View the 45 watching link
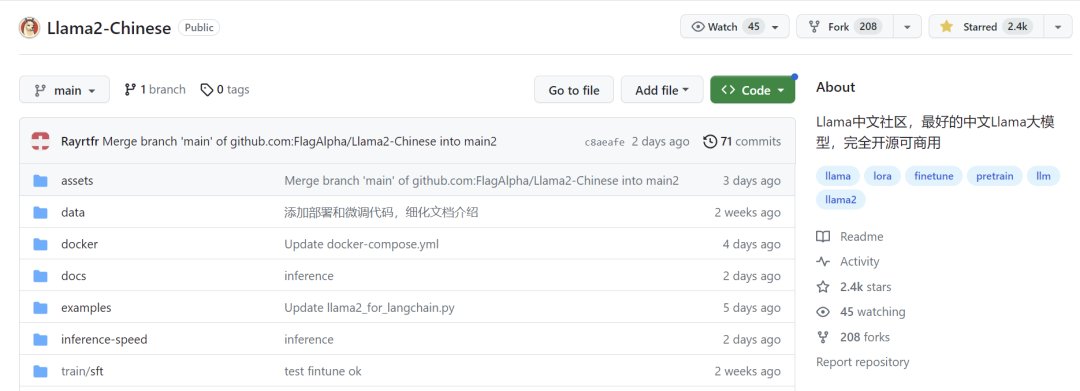The image size is (1080, 391). point(861,312)
